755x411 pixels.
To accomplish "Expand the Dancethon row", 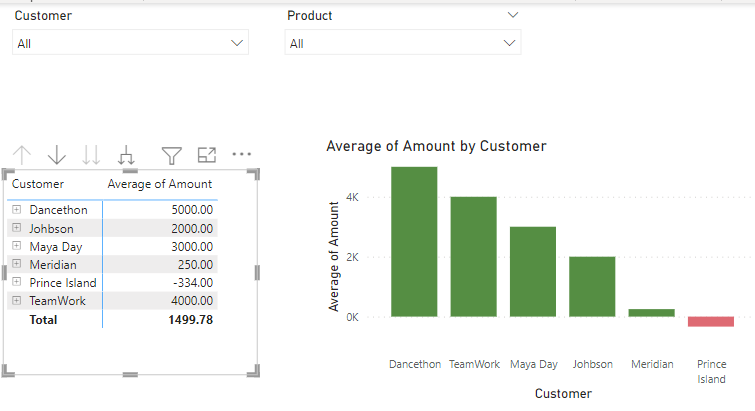I will point(16,209).
